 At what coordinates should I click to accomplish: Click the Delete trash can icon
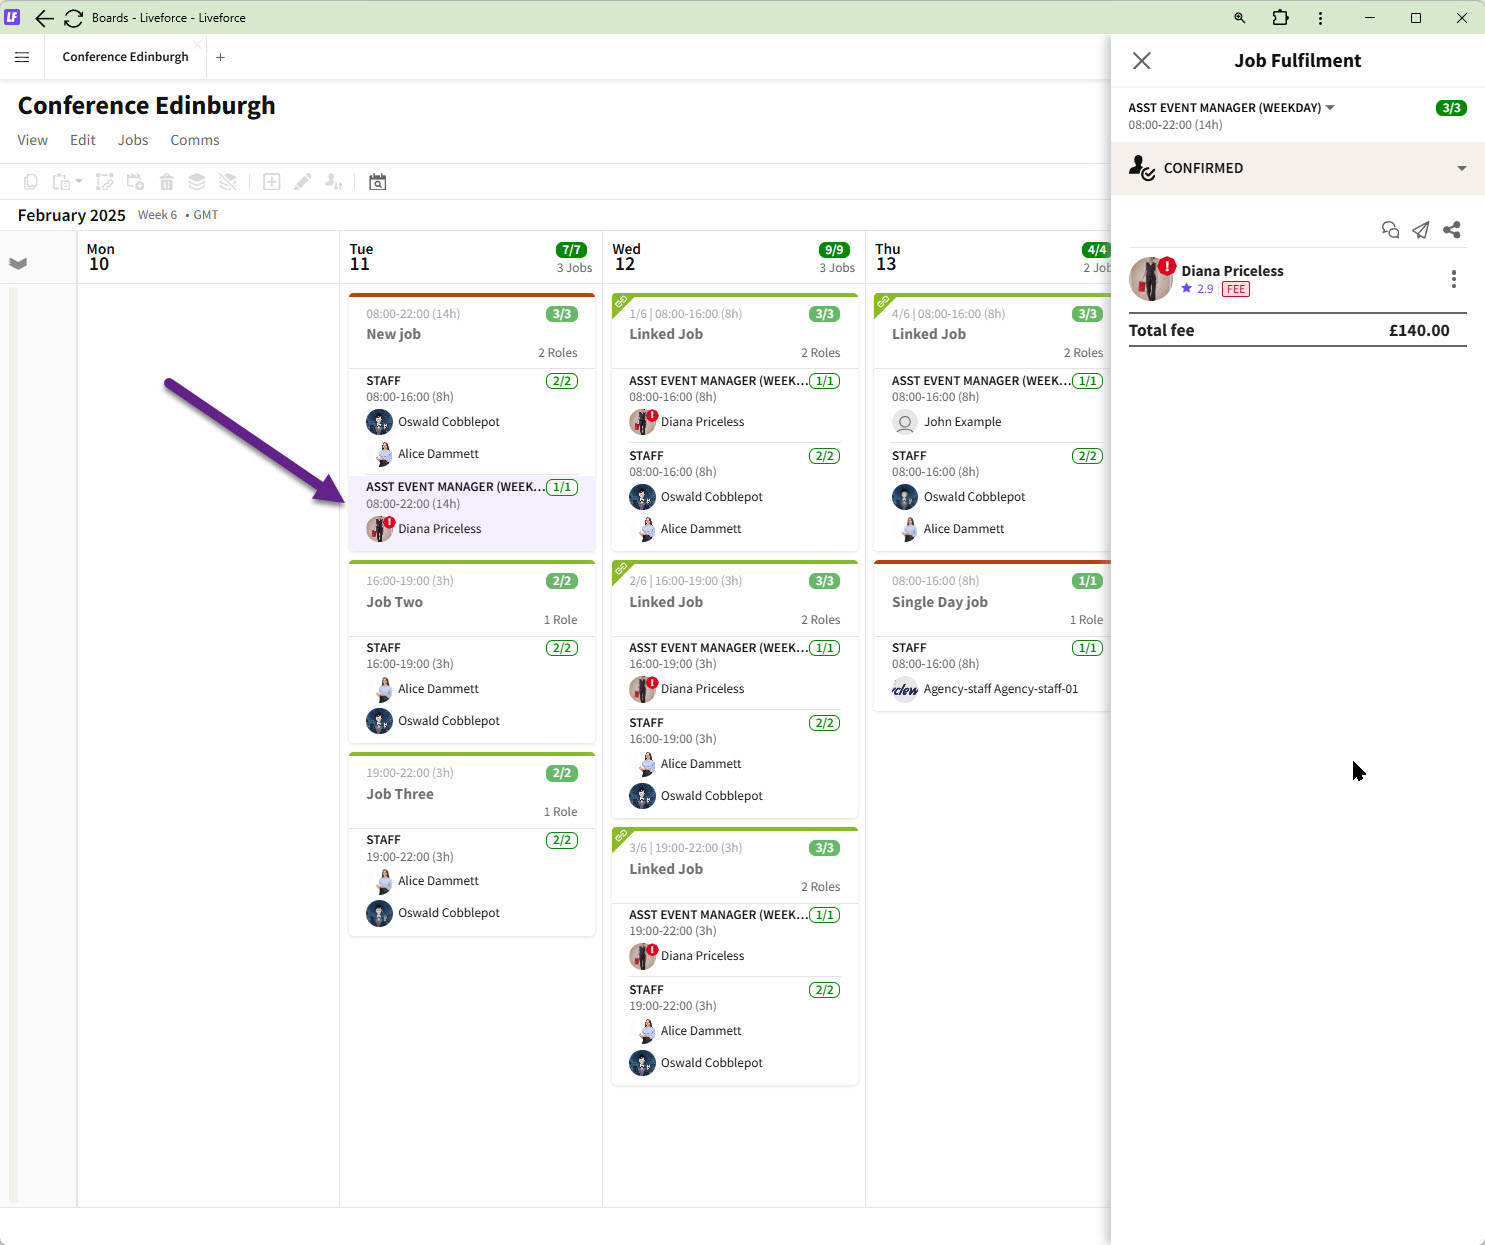click(167, 182)
